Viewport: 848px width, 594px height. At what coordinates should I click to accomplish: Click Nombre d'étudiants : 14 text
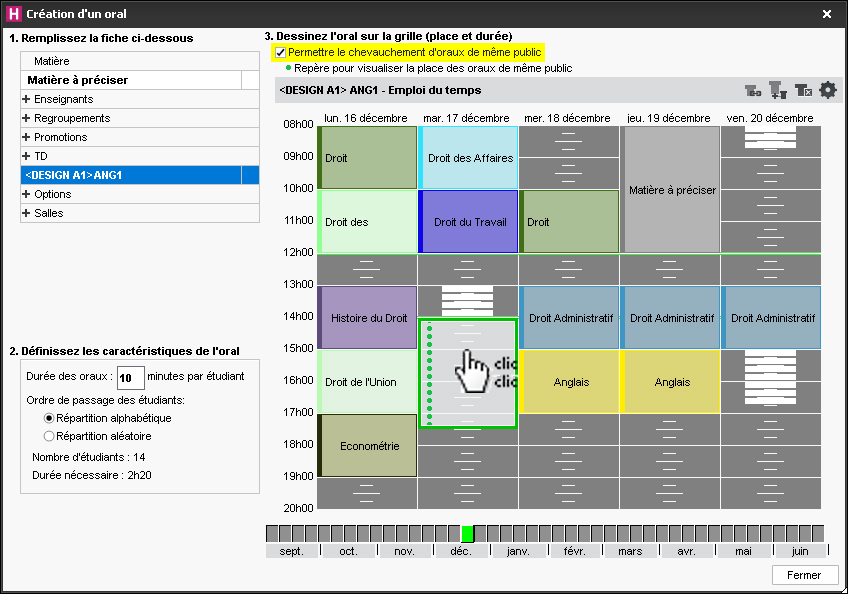[89, 457]
